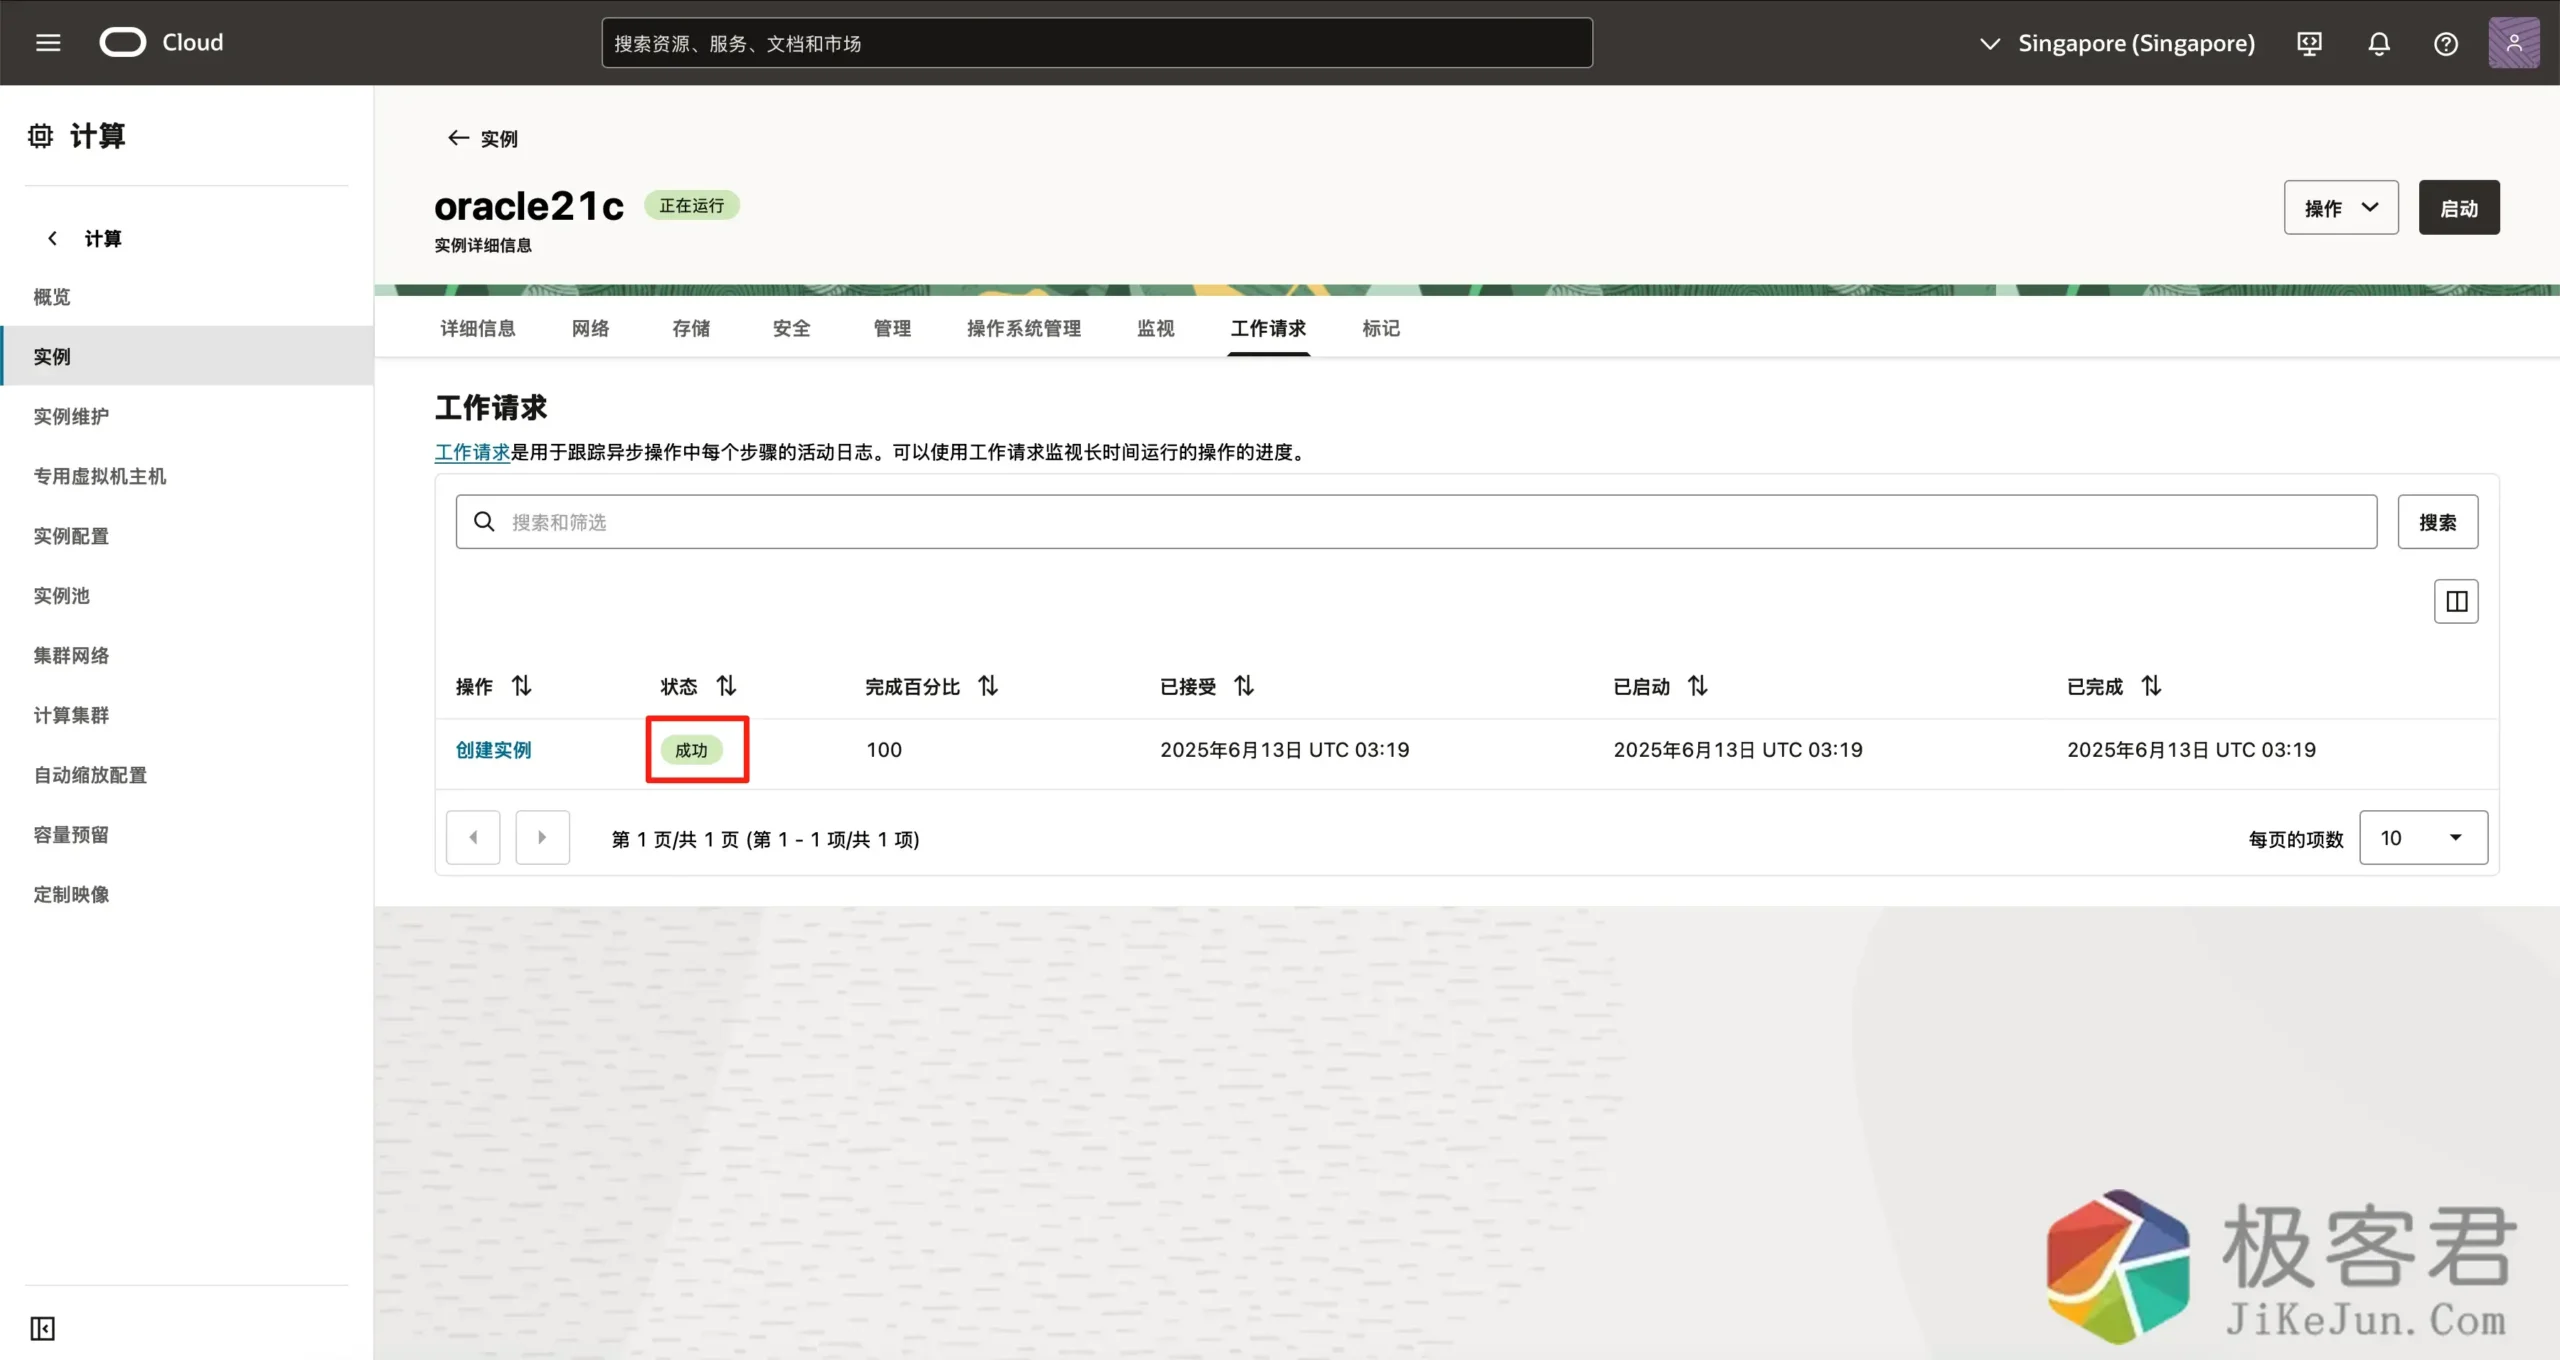Viewport: 2560px width, 1360px height.
Task: Switch to the 标记 tab
Action: point(1381,328)
